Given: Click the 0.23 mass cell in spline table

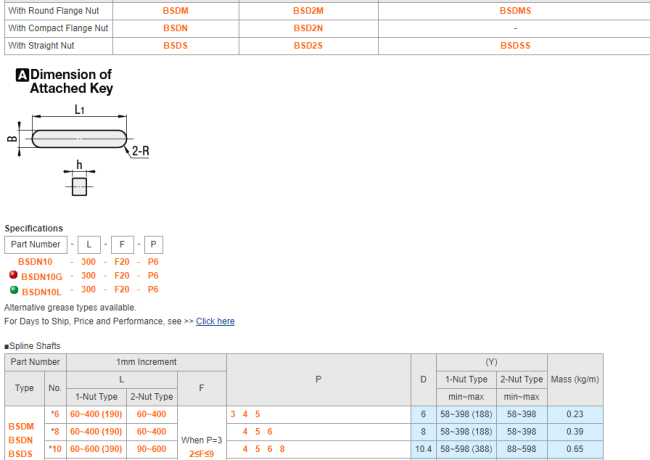Looking at the screenshot, I should pyautogui.click(x=575, y=413).
